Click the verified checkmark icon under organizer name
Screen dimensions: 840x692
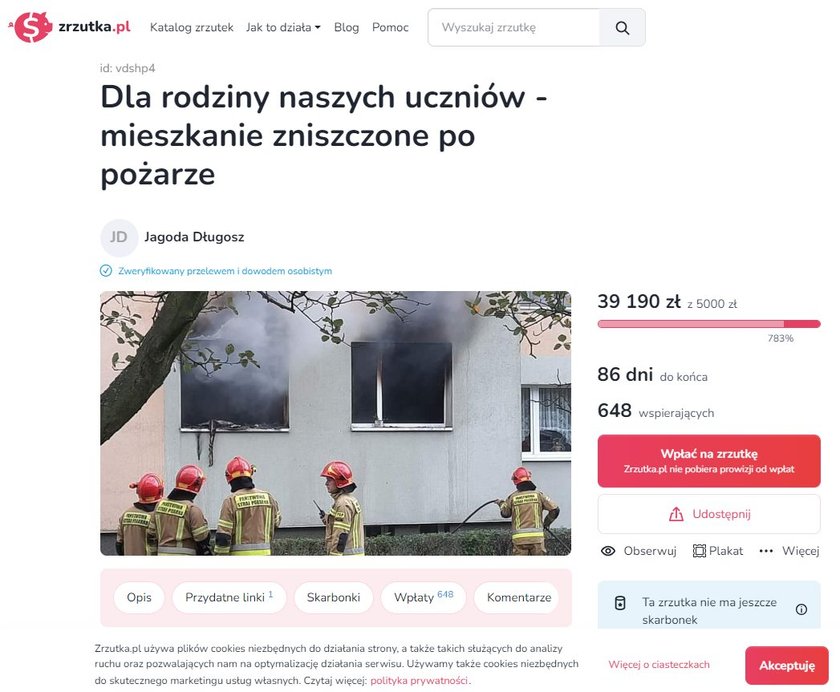tap(106, 270)
